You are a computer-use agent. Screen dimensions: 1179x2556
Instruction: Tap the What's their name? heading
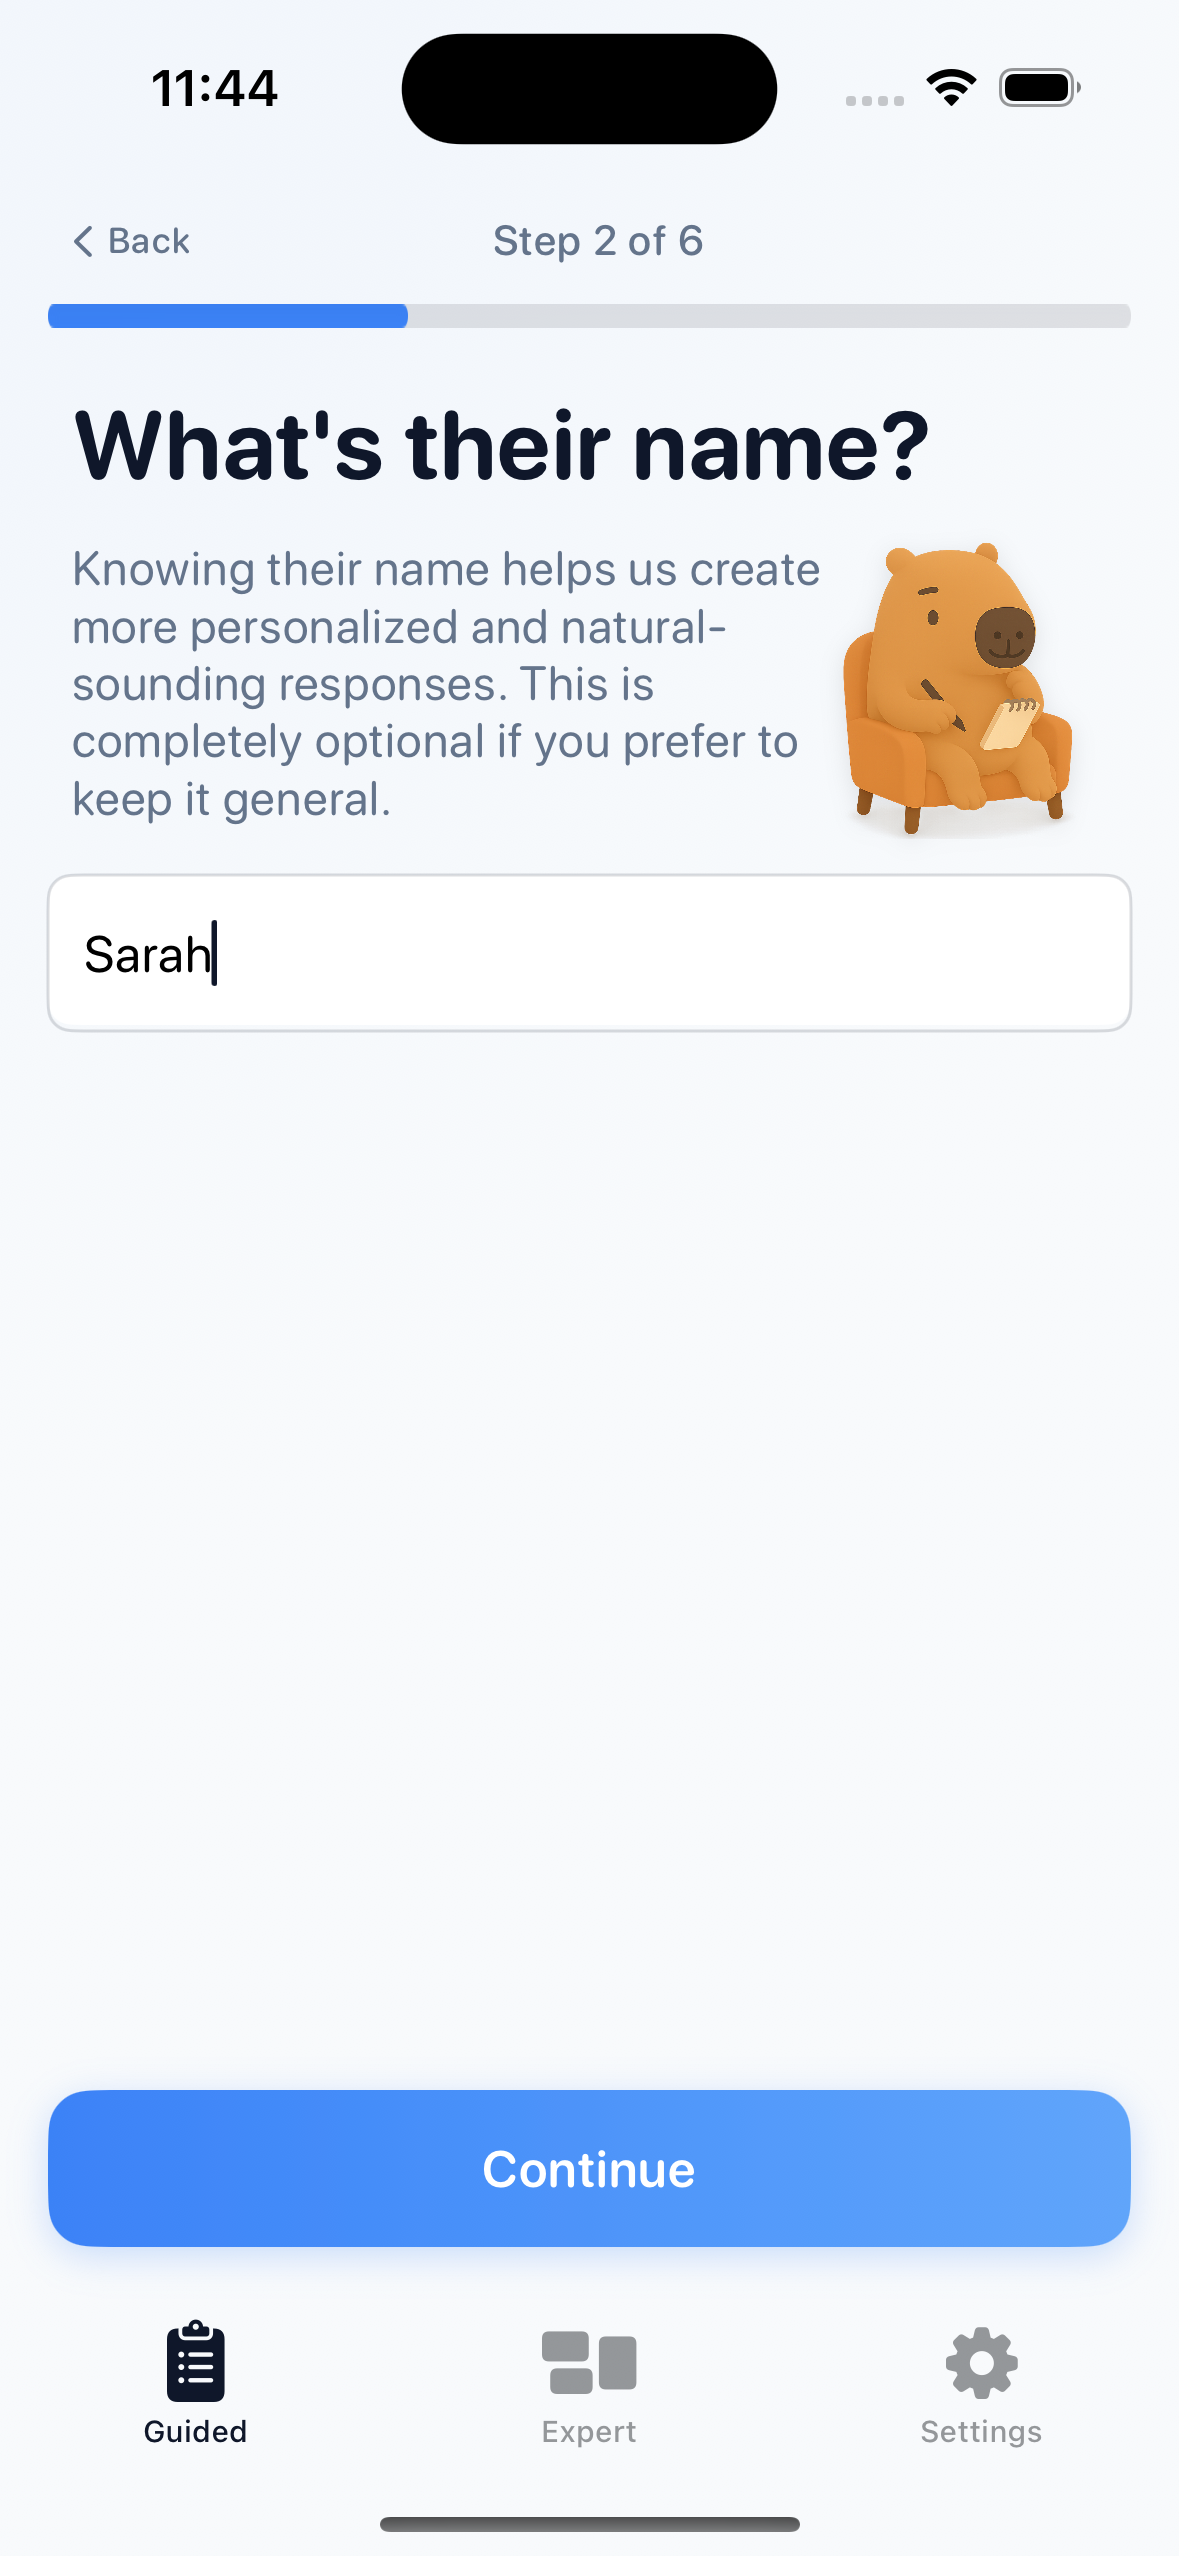503,446
